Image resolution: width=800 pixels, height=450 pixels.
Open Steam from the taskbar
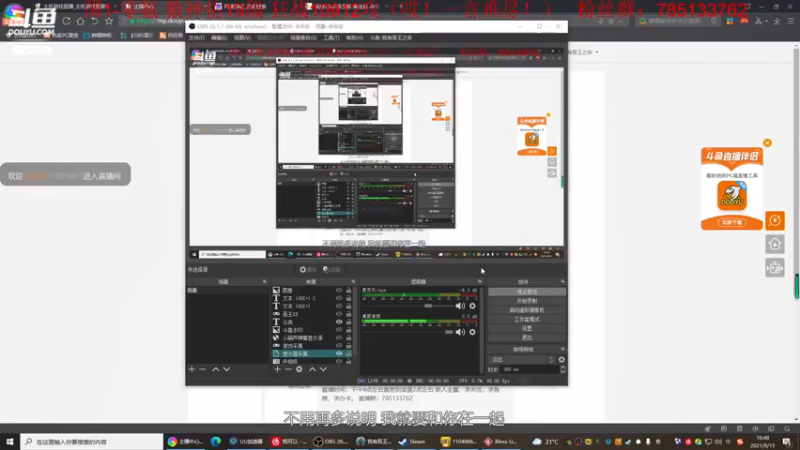(412, 441)
